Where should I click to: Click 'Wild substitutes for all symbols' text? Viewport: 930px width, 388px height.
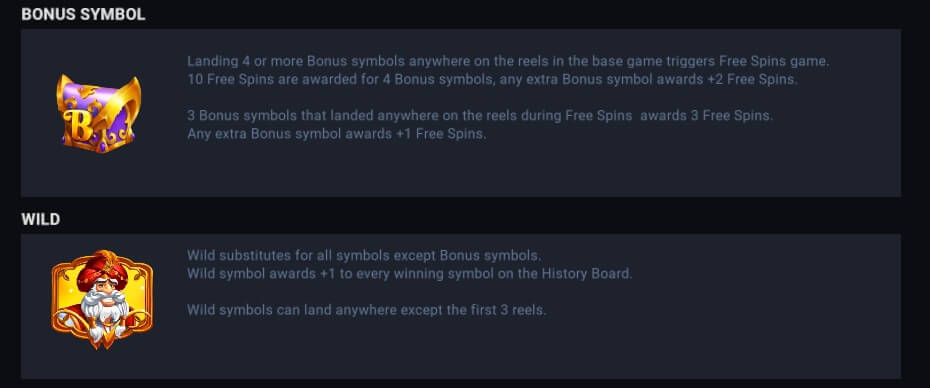(364, 256)
